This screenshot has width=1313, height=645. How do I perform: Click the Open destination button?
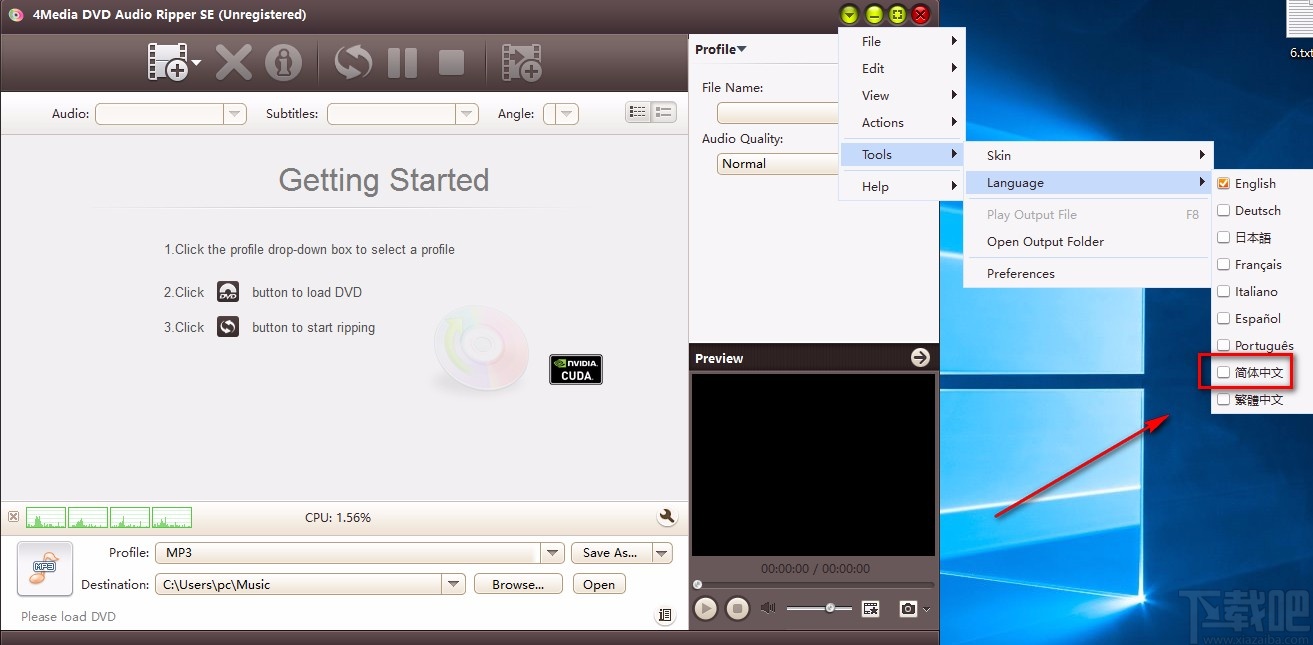coord(599,584)
